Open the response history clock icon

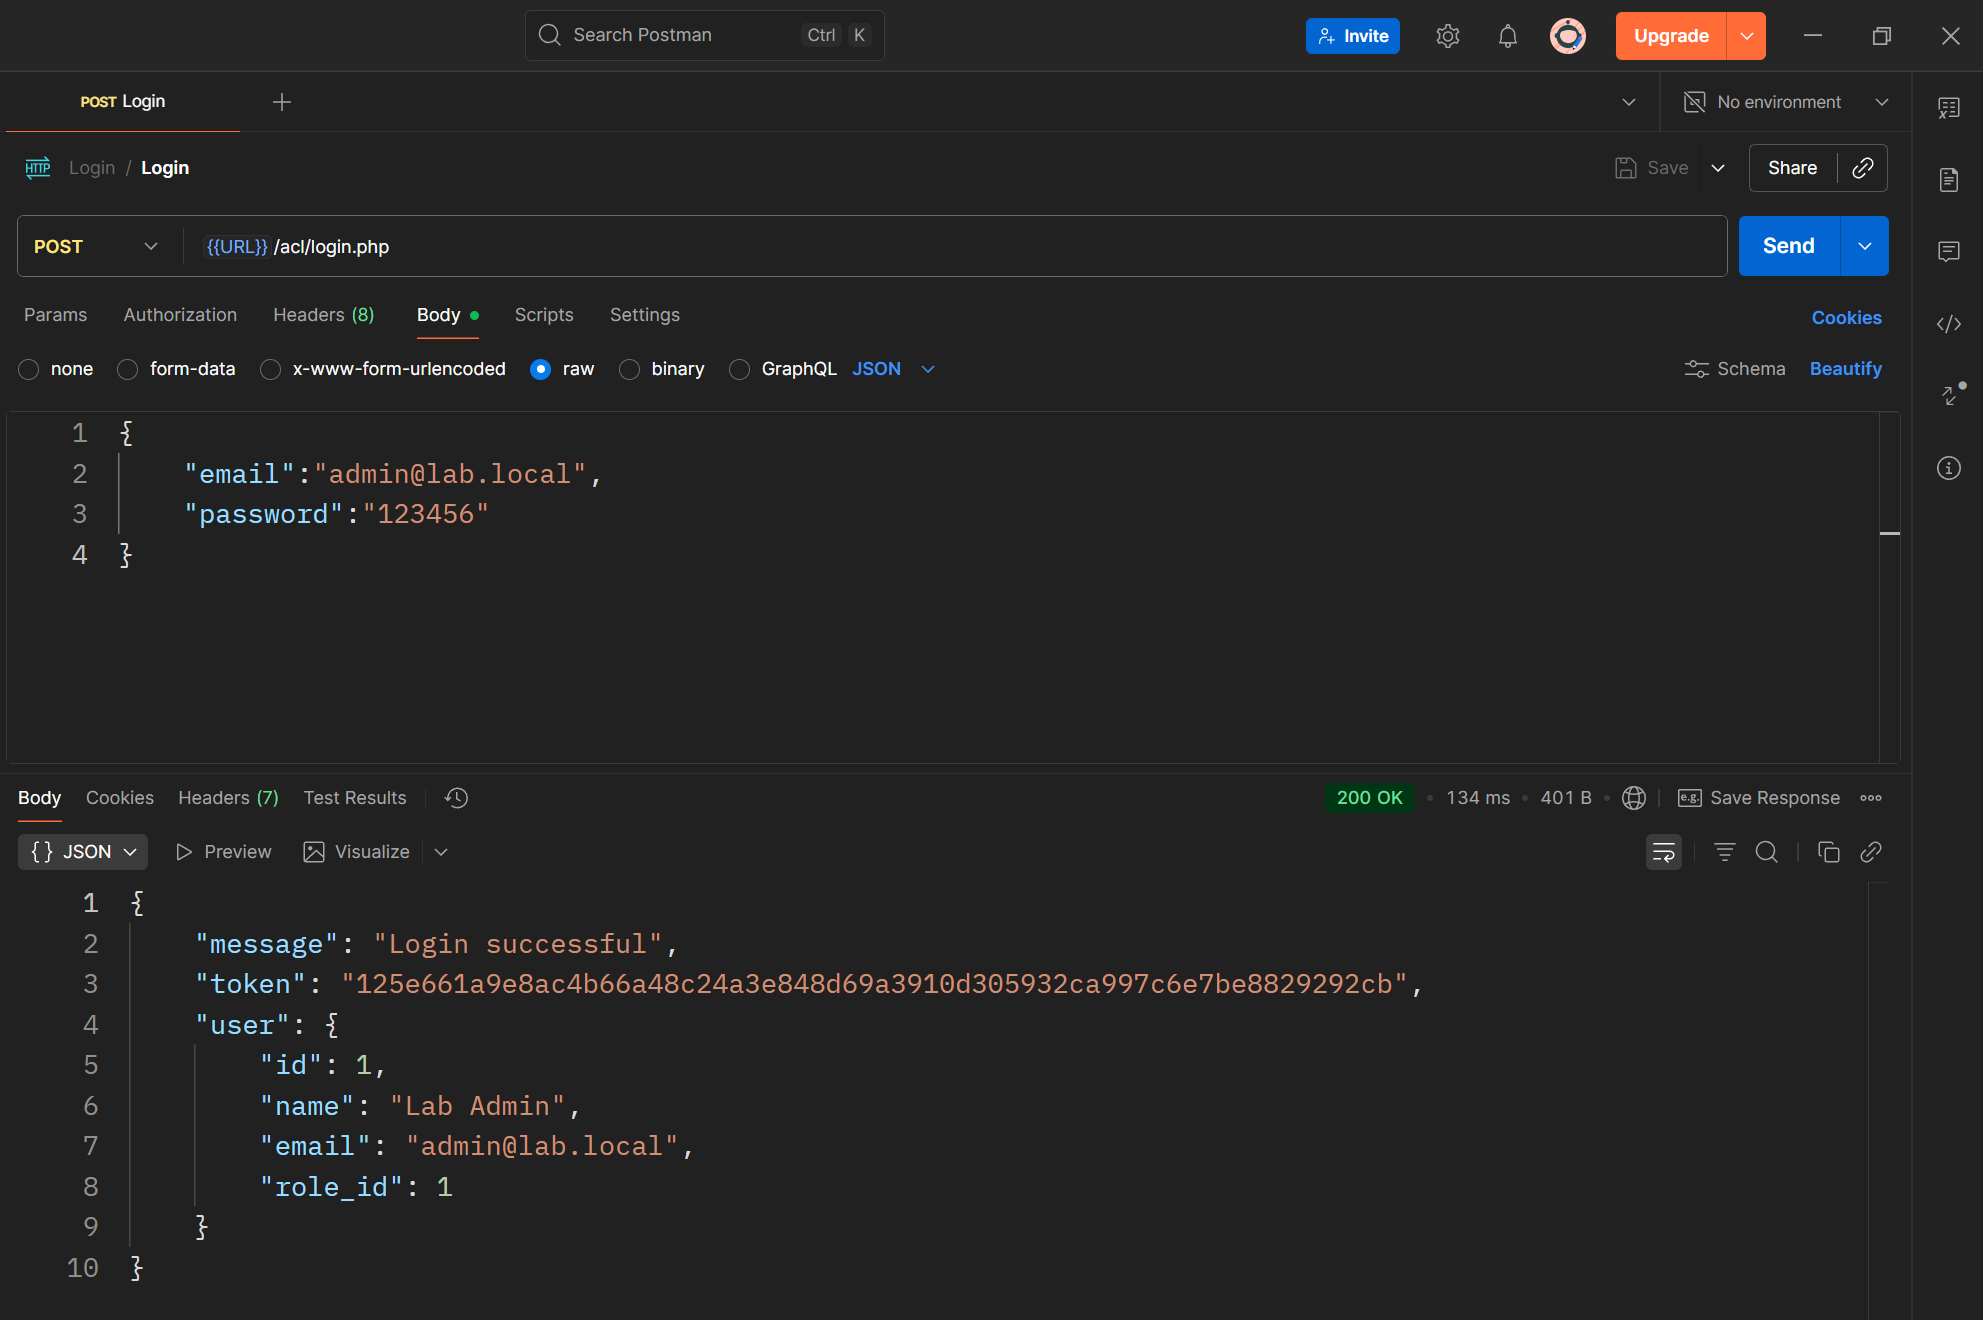456,798
